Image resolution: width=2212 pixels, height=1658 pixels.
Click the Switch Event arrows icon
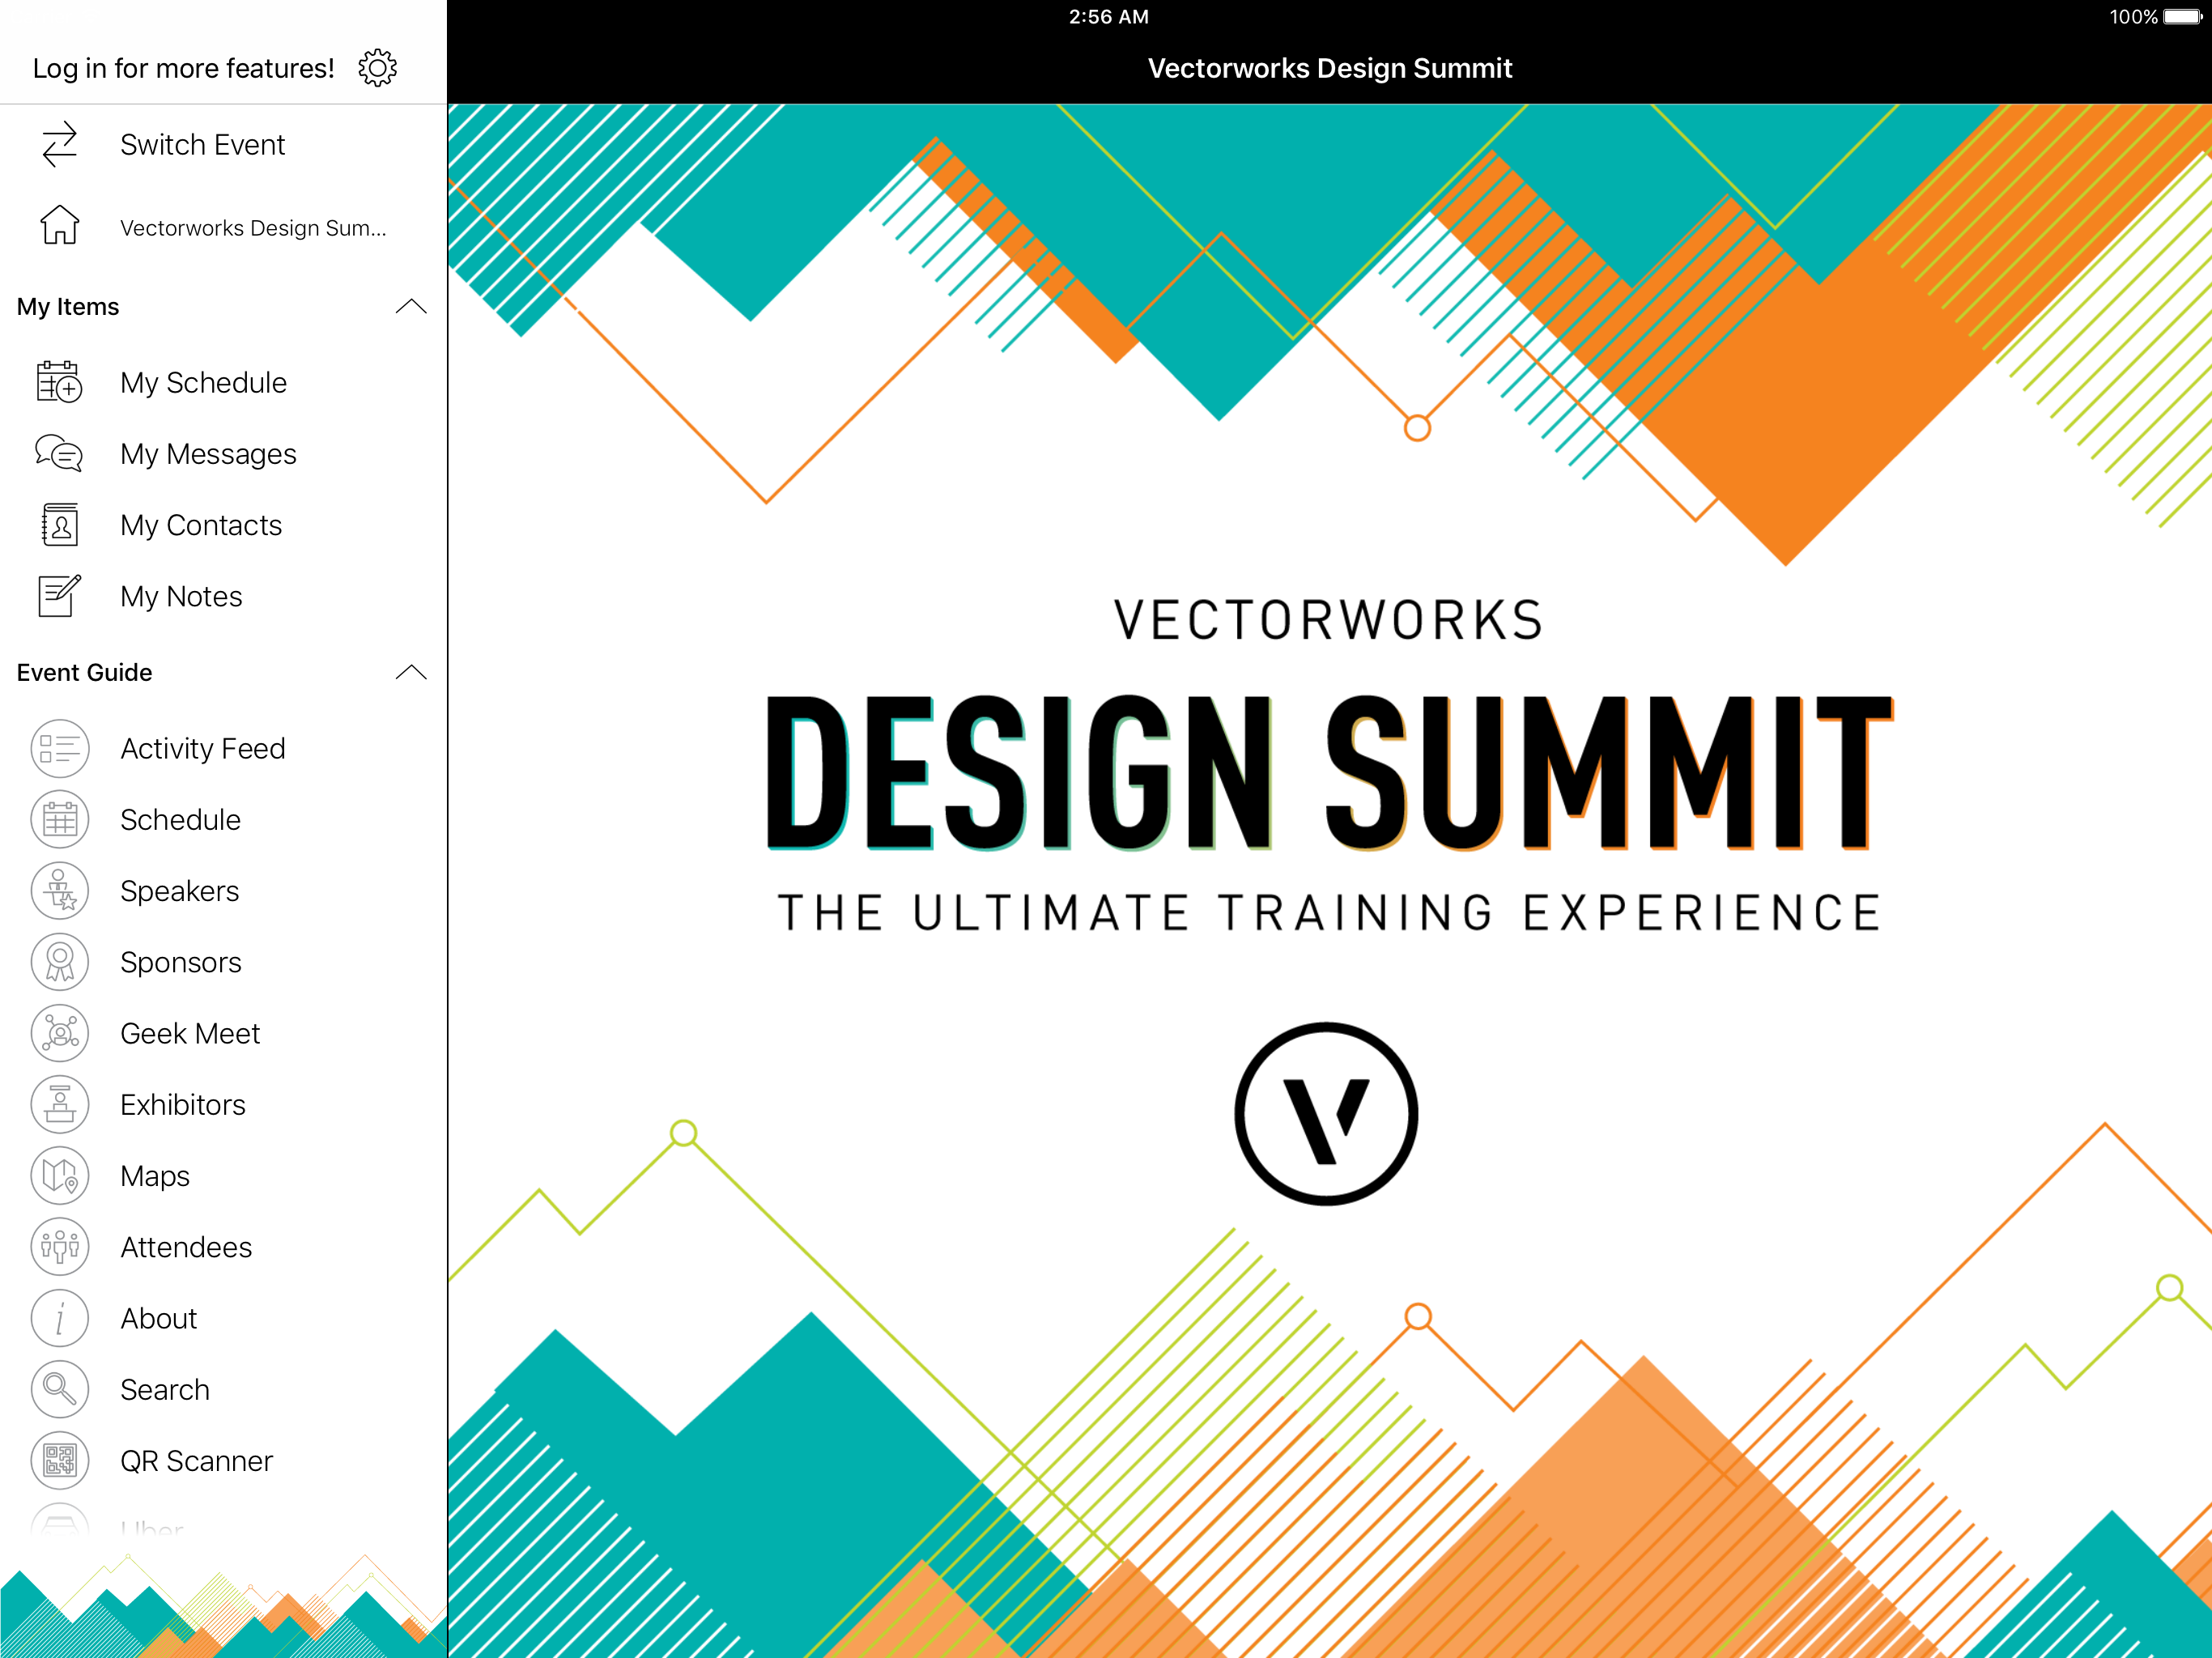click(60, 145)
